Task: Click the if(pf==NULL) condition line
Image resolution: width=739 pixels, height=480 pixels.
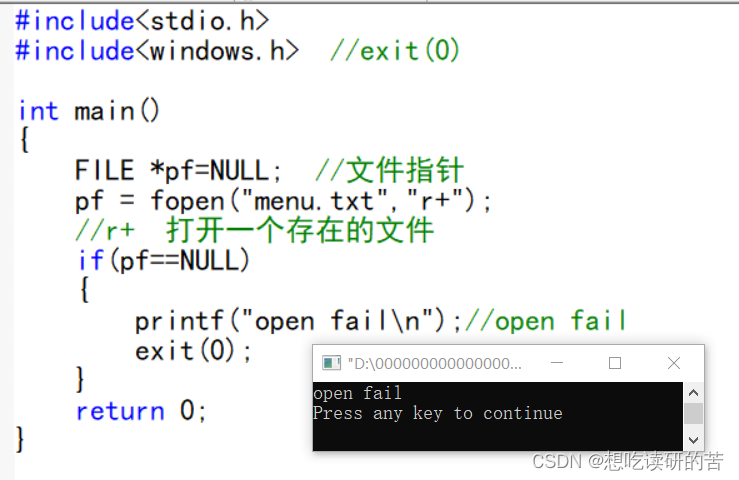Action: 164,260
